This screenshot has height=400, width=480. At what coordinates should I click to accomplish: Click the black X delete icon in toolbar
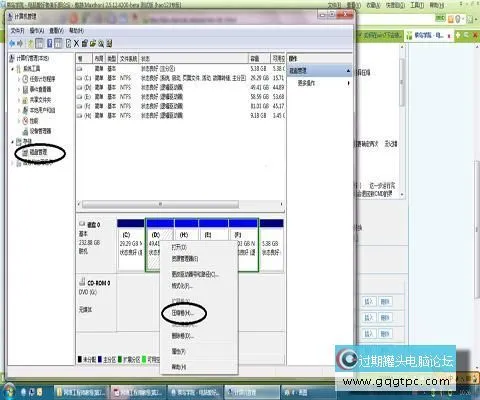pos(76,43)
